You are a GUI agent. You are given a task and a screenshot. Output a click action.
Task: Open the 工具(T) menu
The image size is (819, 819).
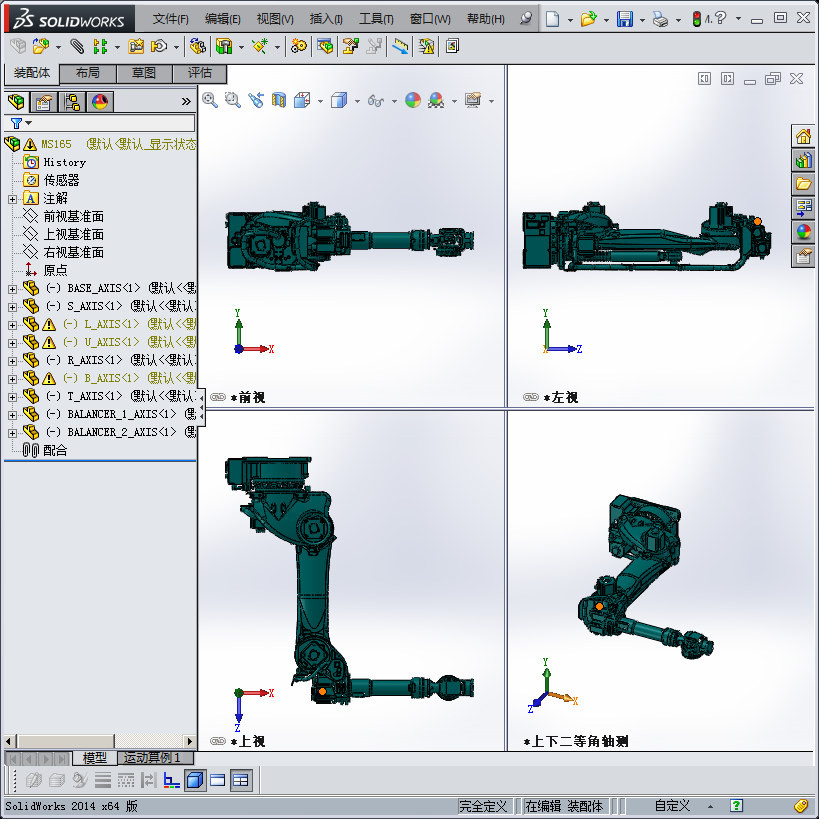pyautogui.click(x=376, y=19)
